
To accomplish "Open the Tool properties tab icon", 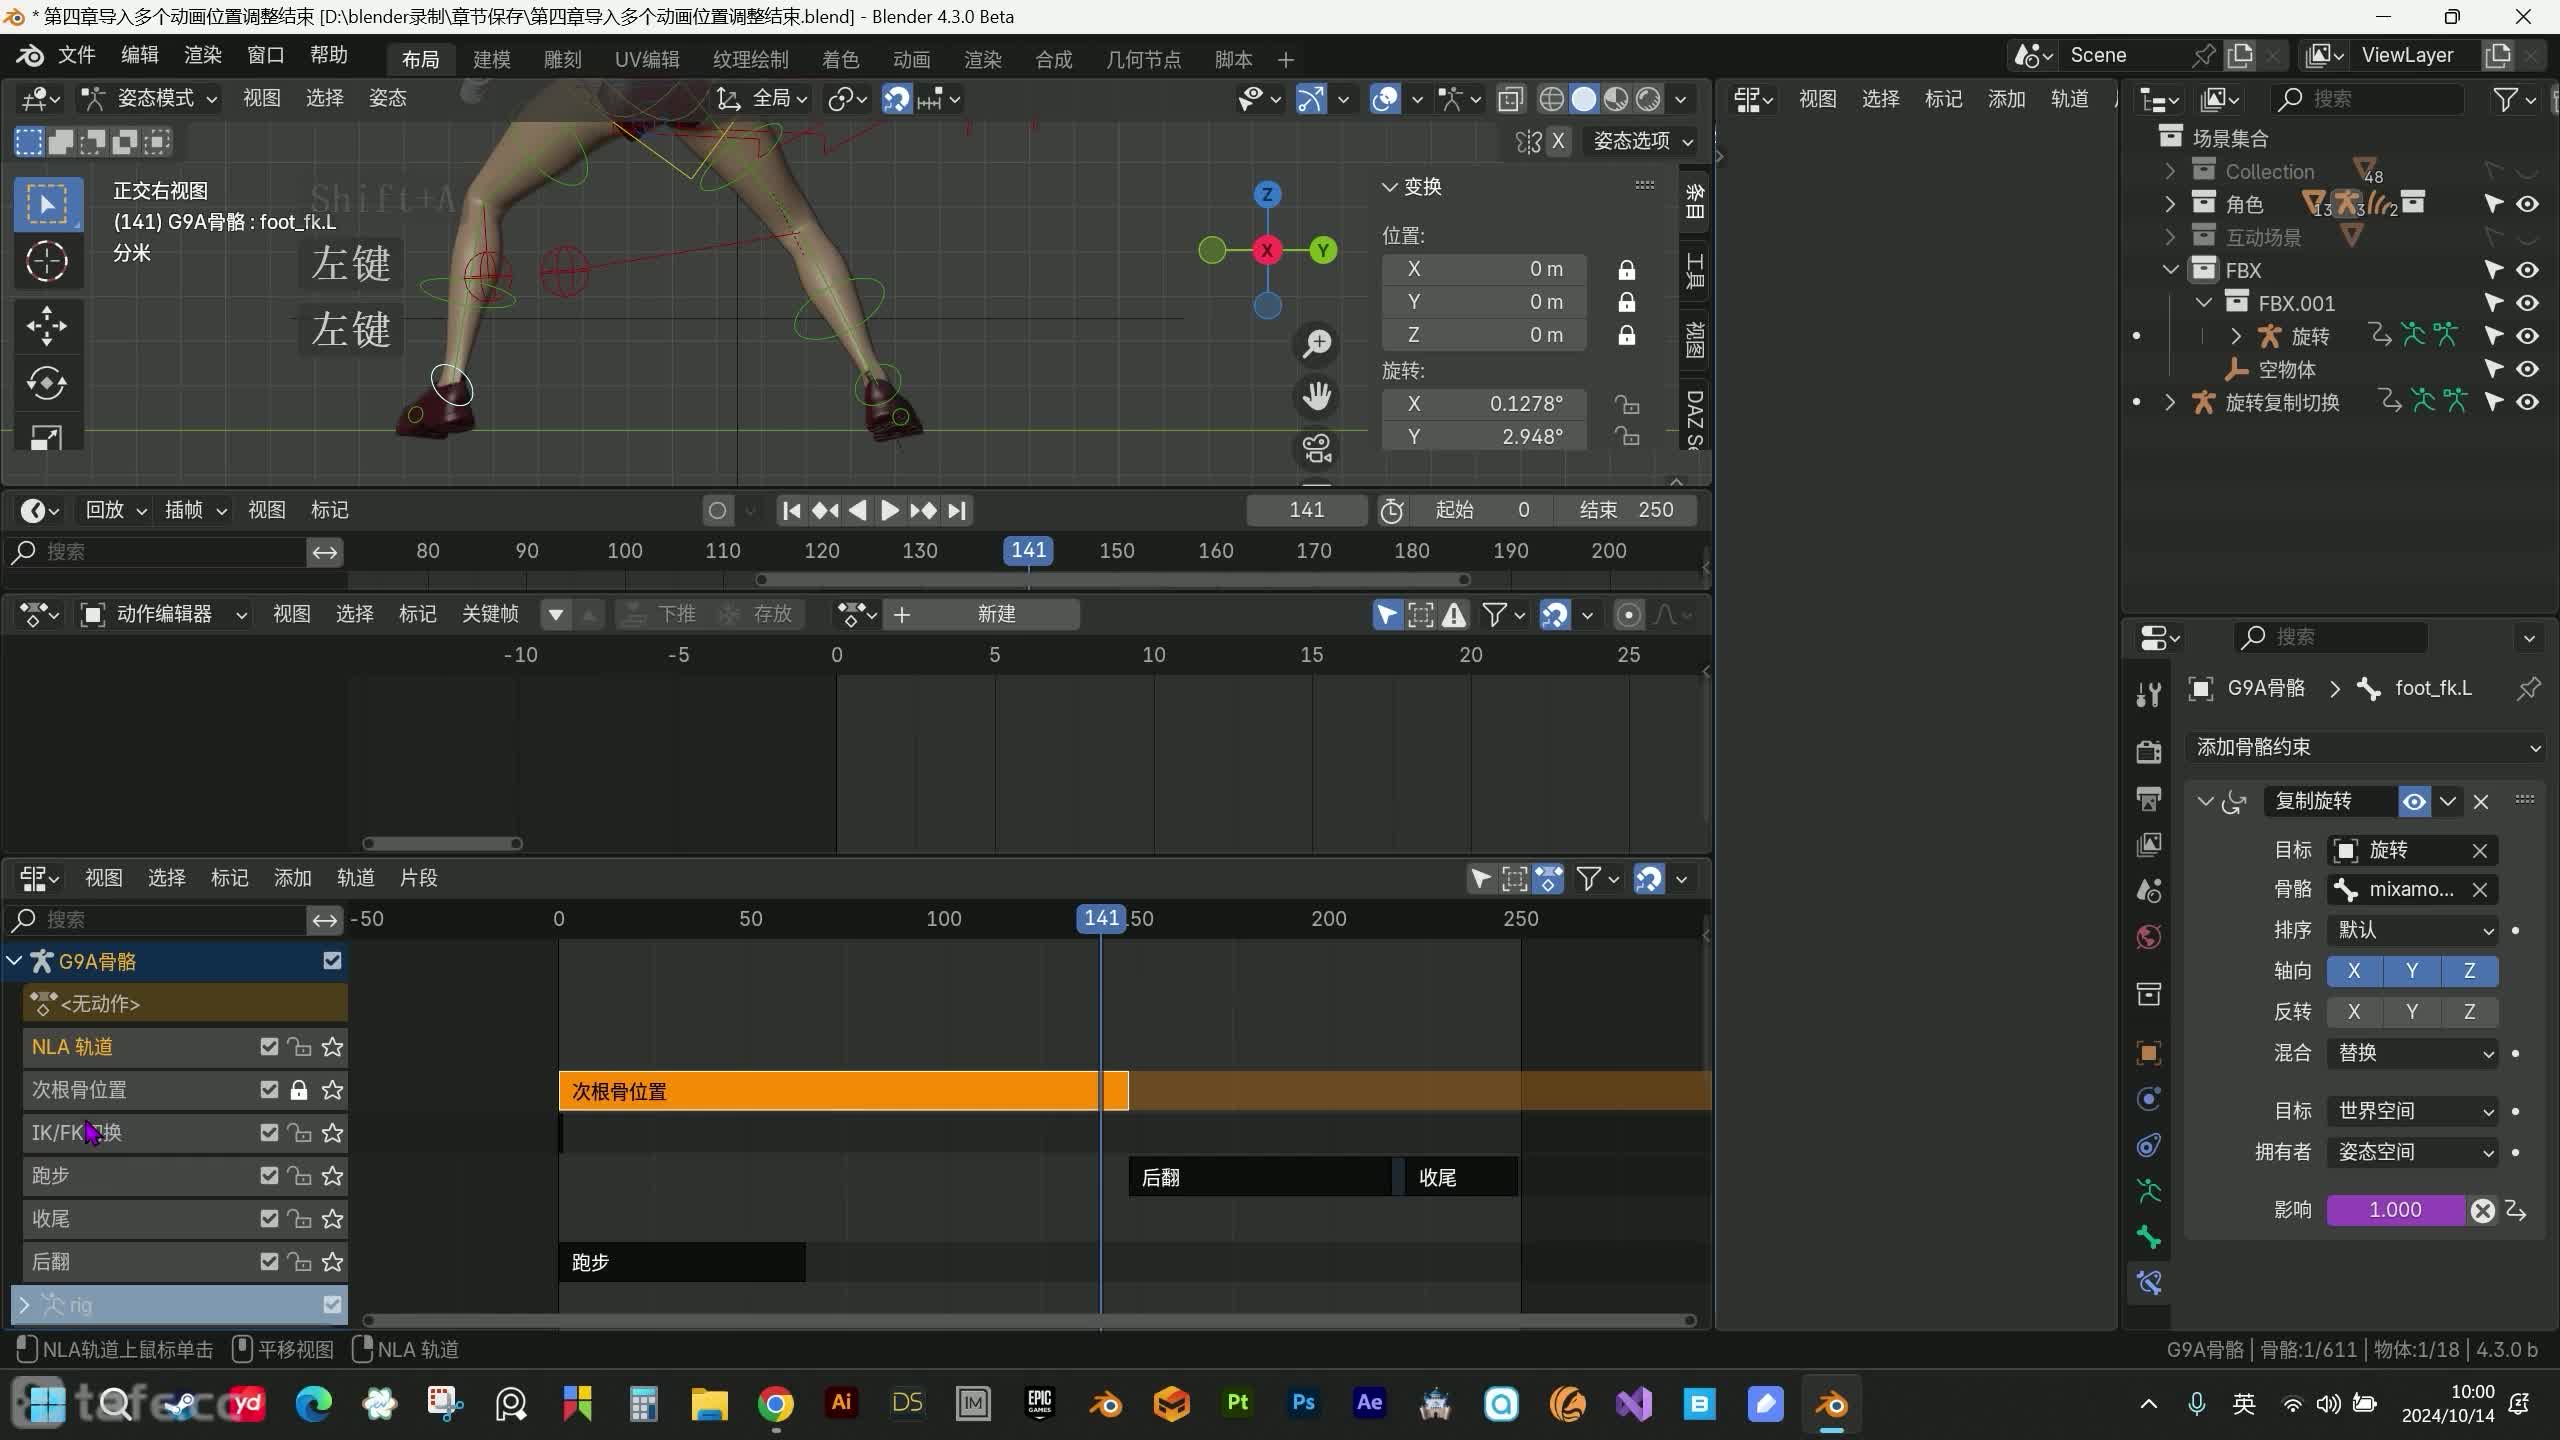I will point(2149,694).
